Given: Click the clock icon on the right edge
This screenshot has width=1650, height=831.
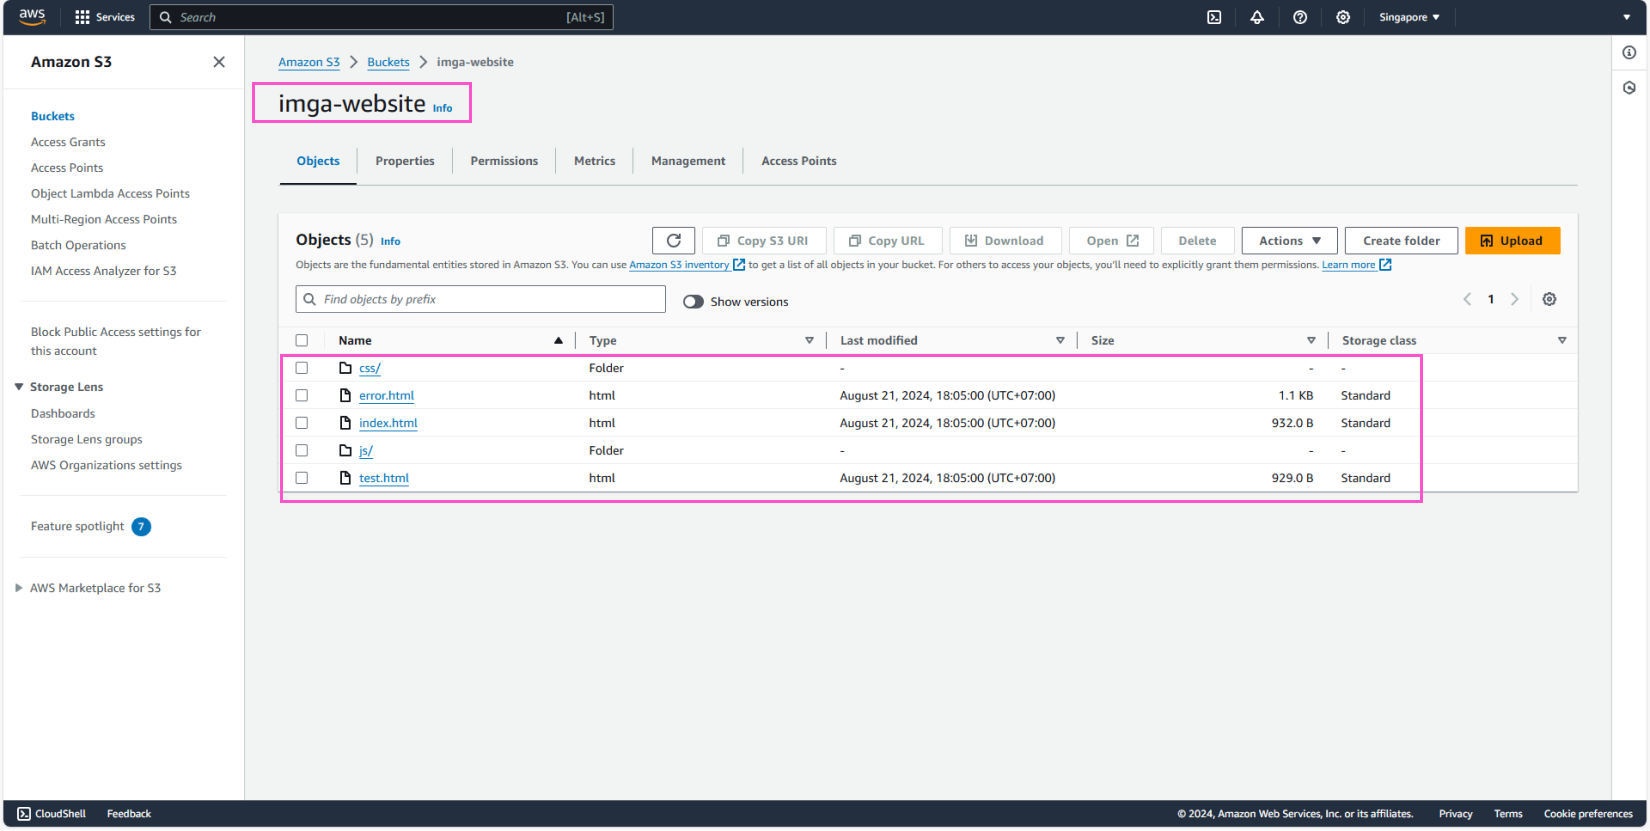Looking at the screenshot, I should click(1630, 88).
